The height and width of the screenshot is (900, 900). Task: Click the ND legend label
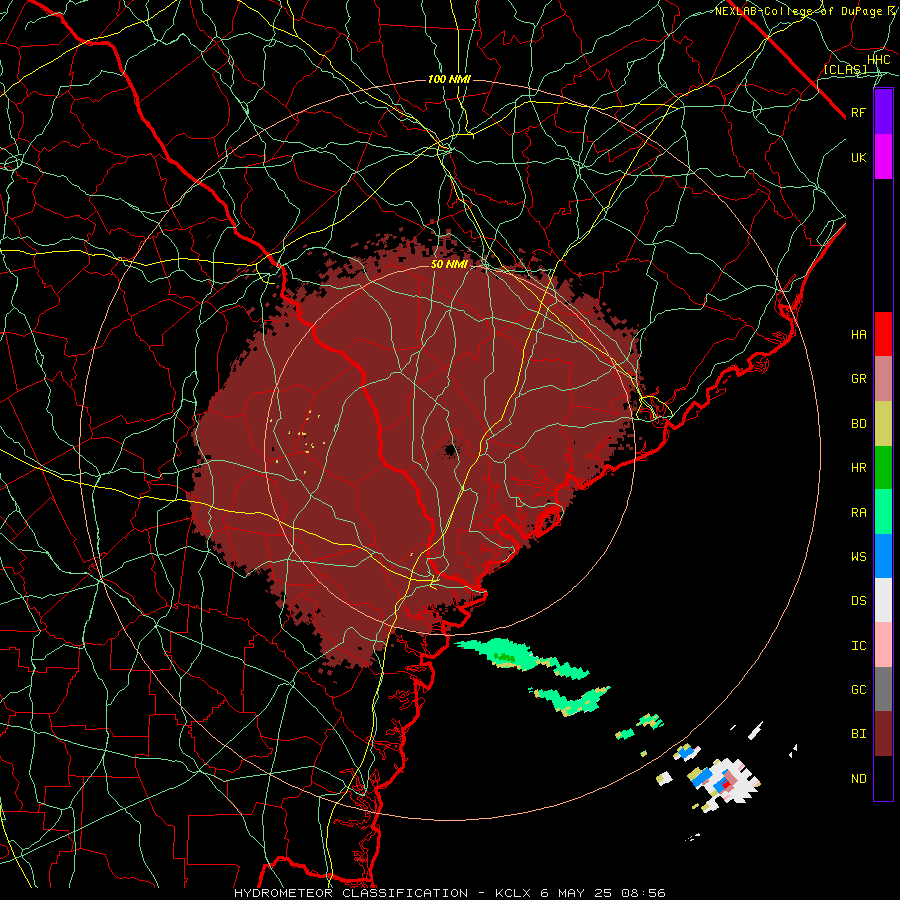point(859,779)
